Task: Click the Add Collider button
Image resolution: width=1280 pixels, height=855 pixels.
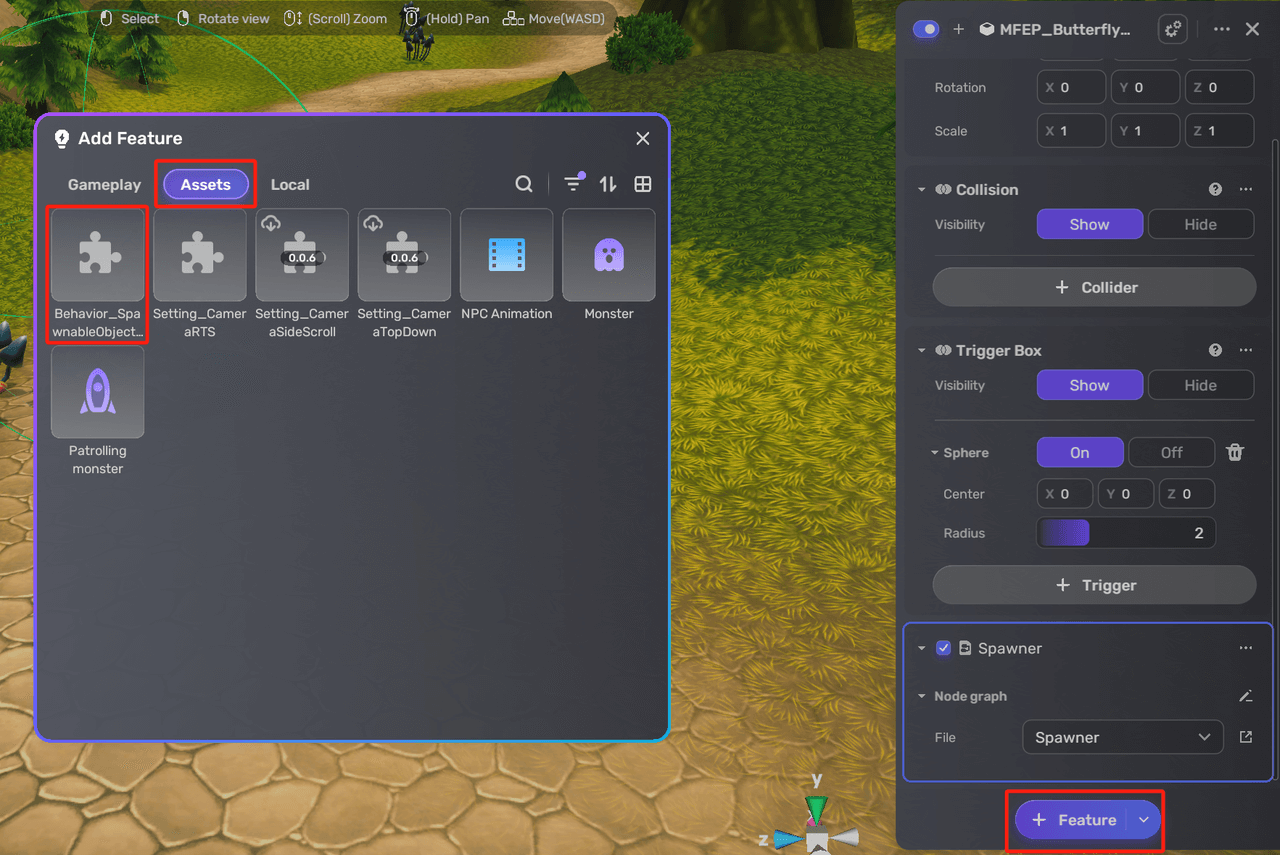Action: (1093, 287)
